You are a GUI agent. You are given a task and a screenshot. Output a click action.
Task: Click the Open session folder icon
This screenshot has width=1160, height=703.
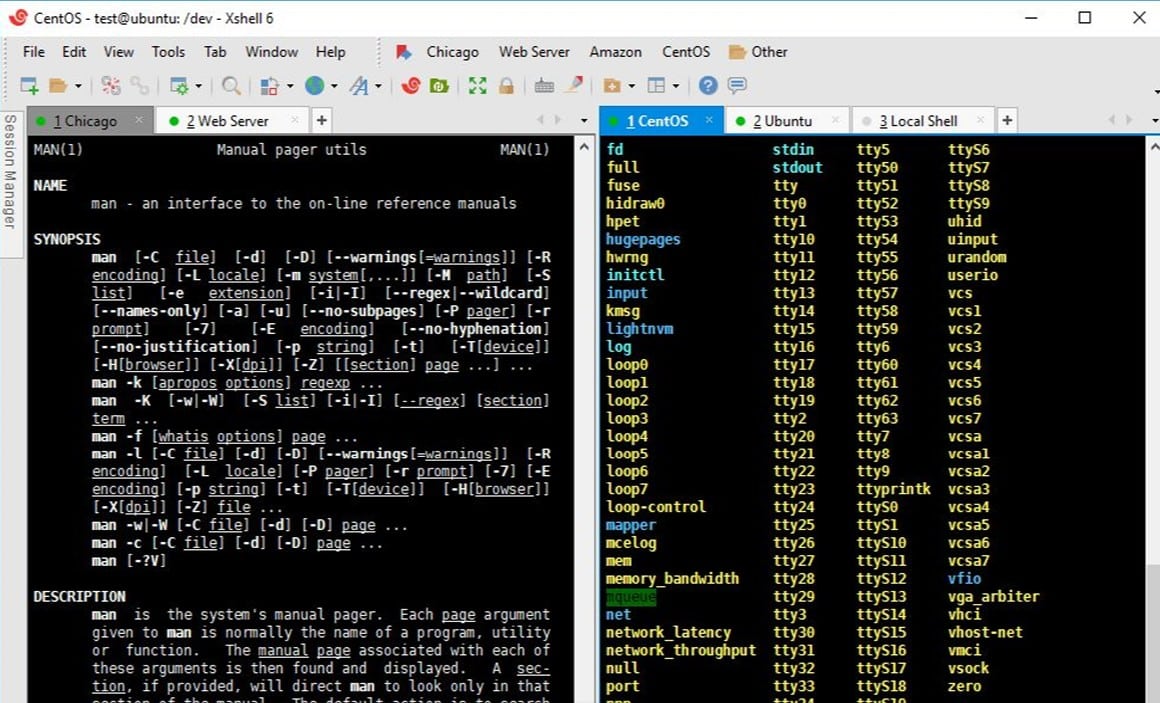click(58, 86)
